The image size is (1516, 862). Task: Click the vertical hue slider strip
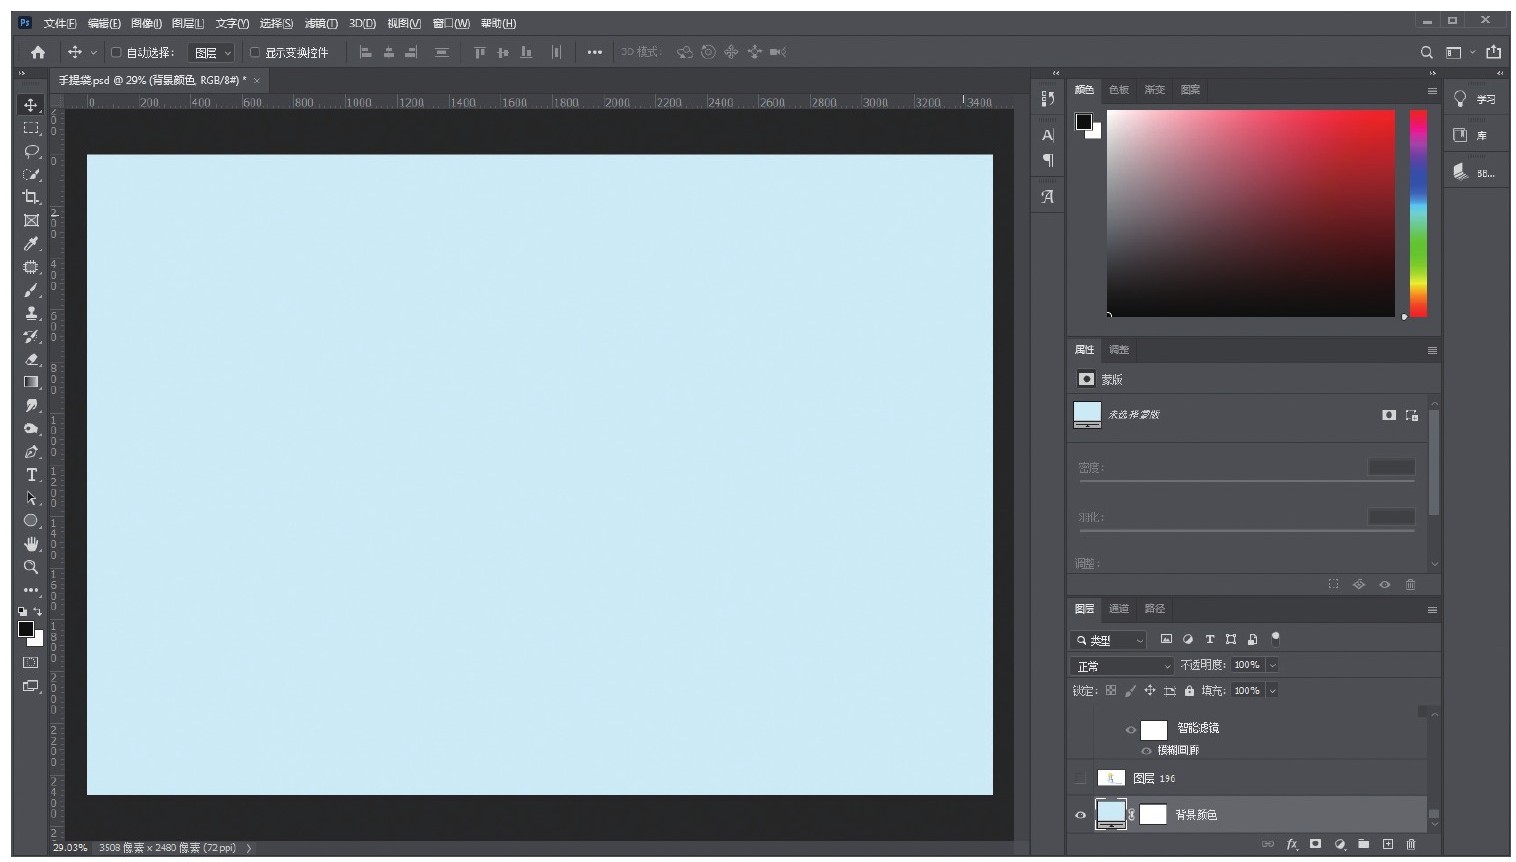pos(1418,214)
